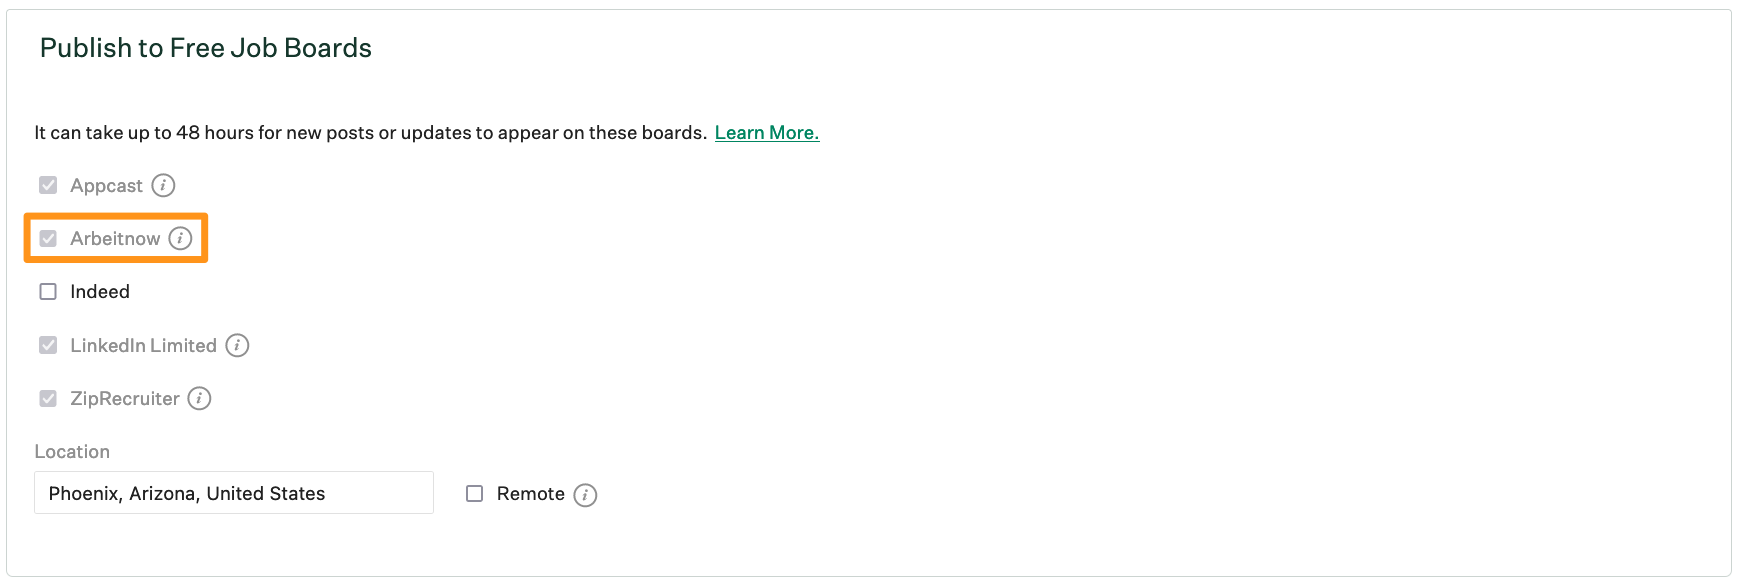This screenshot has height=582, width=1738.
Task: Click the Remote label
Action: tap(531, 493)
